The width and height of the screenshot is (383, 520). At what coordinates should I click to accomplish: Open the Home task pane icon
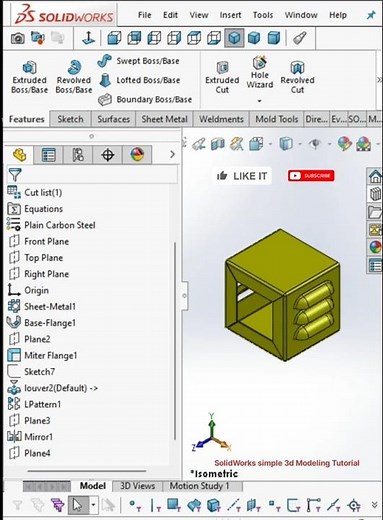[x=375, y=176]
